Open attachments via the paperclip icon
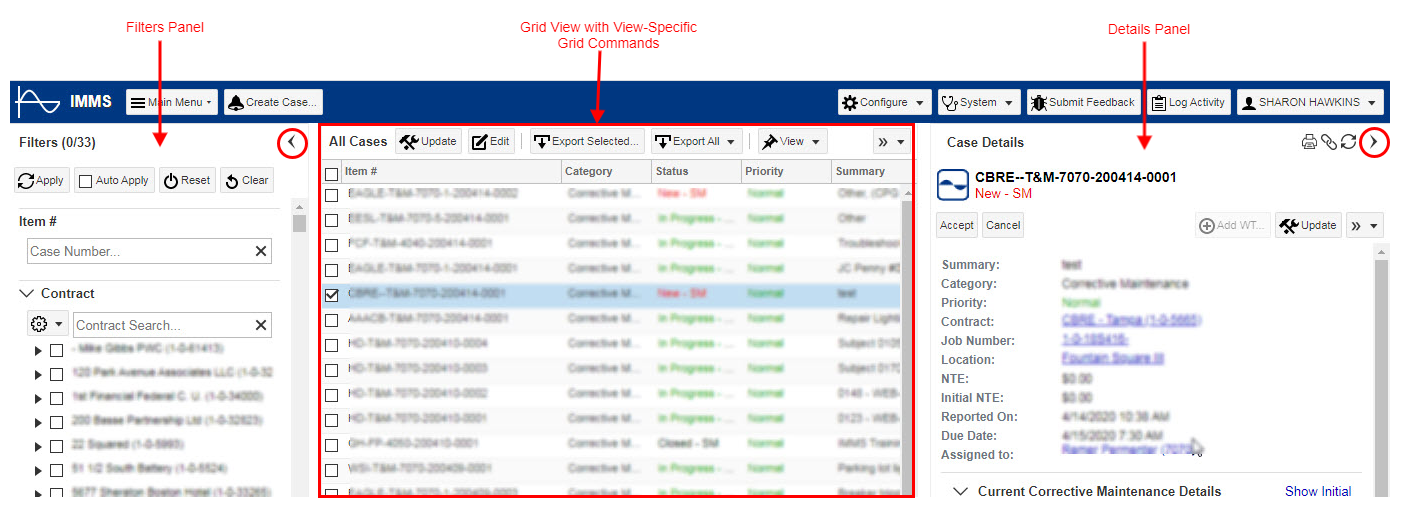The width and height of the screenshot is (1410, 517). [1329, 142]
